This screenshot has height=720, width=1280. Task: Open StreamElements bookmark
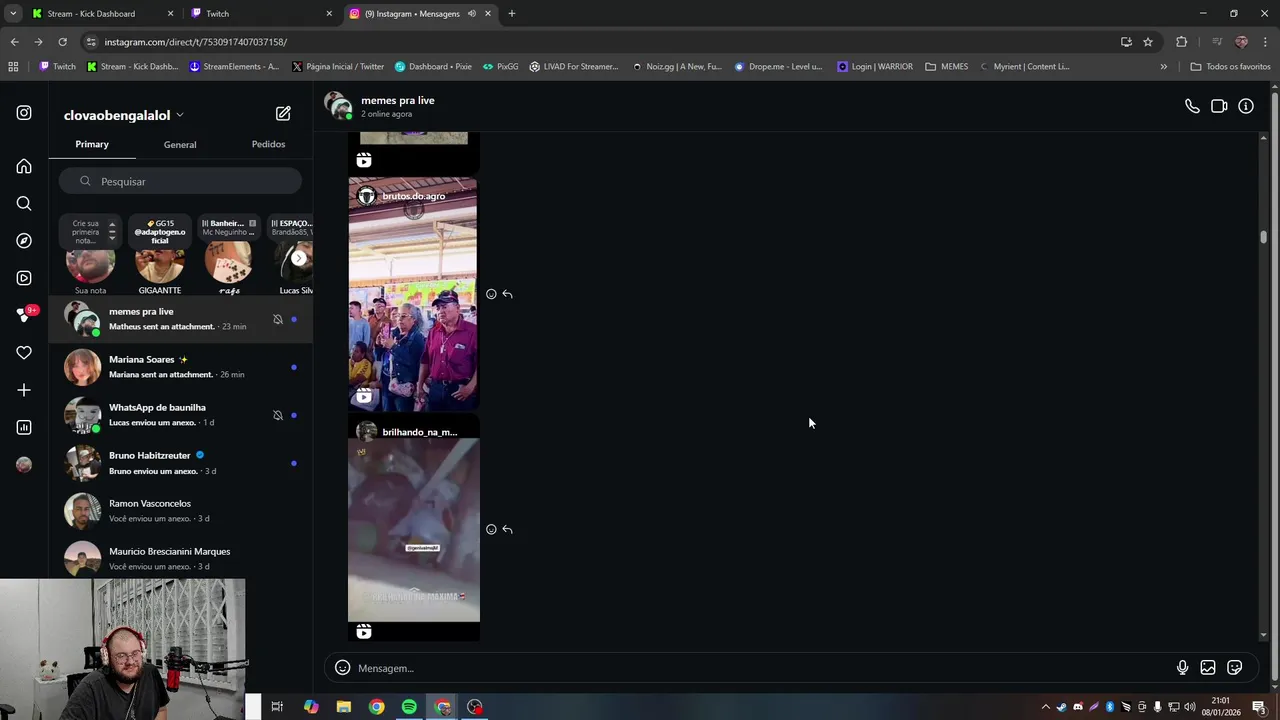point(234,67)
